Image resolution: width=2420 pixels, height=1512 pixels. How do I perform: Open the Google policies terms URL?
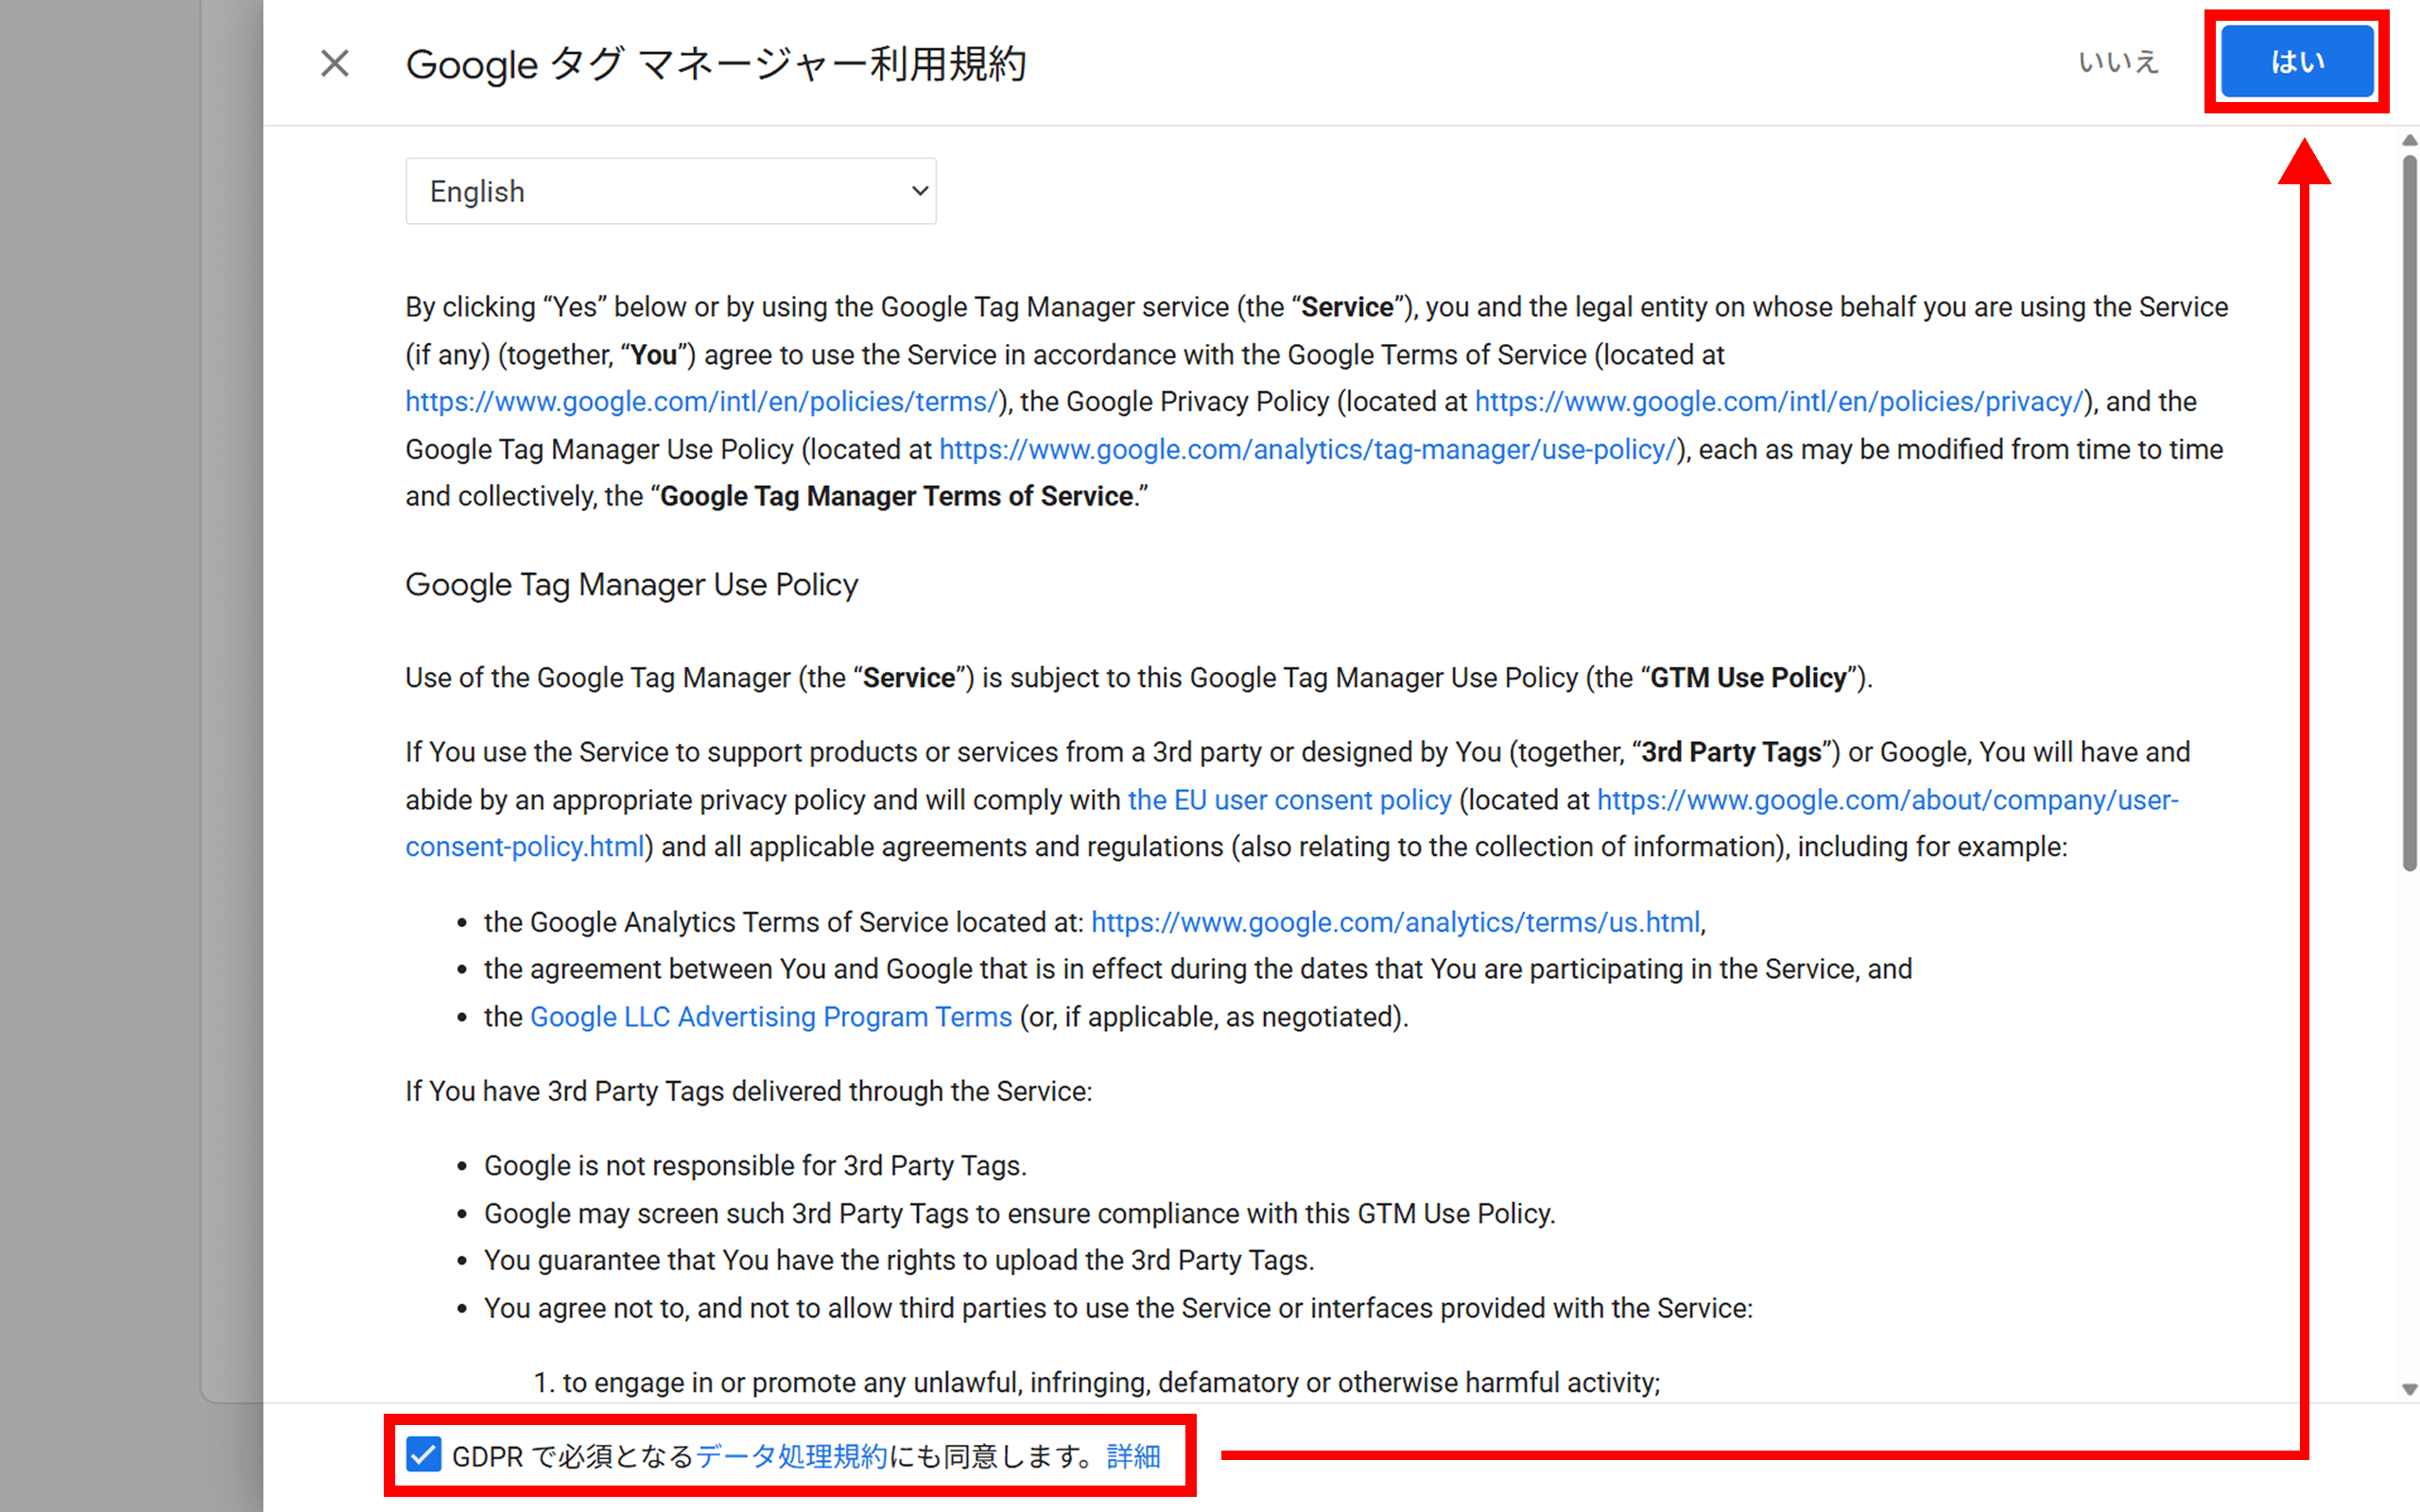pyautogui.click(x=701, y=402)
